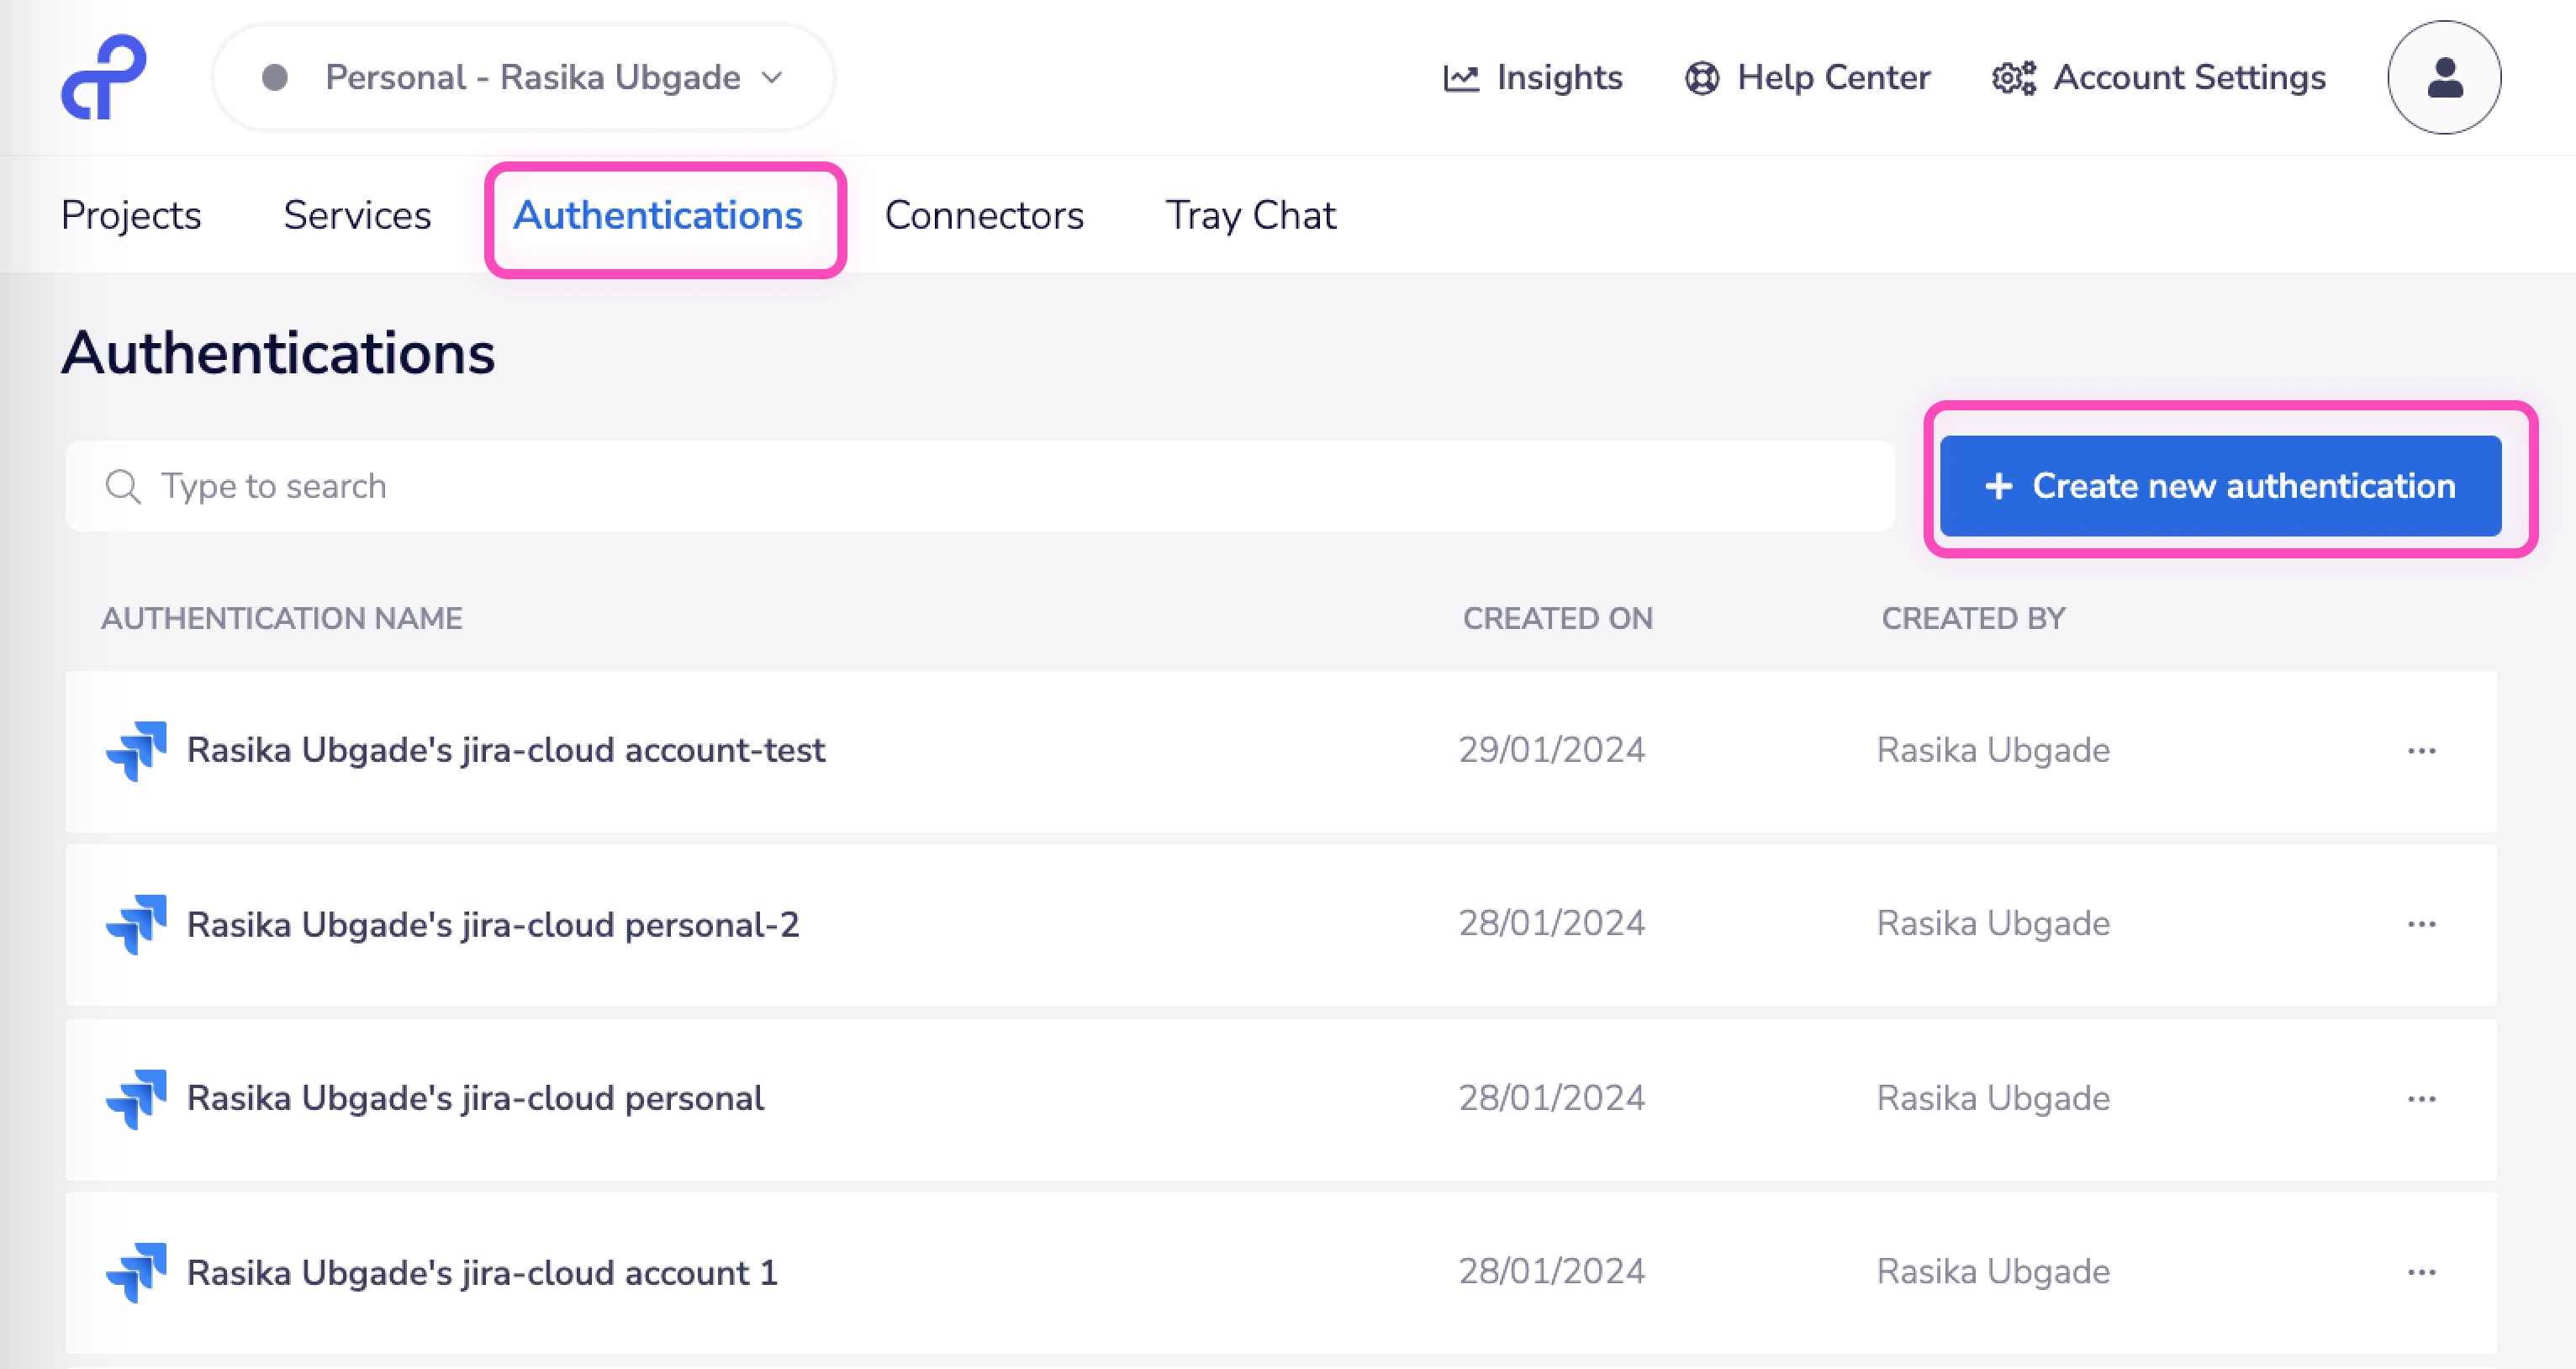Click Create new authentication button
The width and height of the screenshot is (2576, 1369).
point(2220,486)
